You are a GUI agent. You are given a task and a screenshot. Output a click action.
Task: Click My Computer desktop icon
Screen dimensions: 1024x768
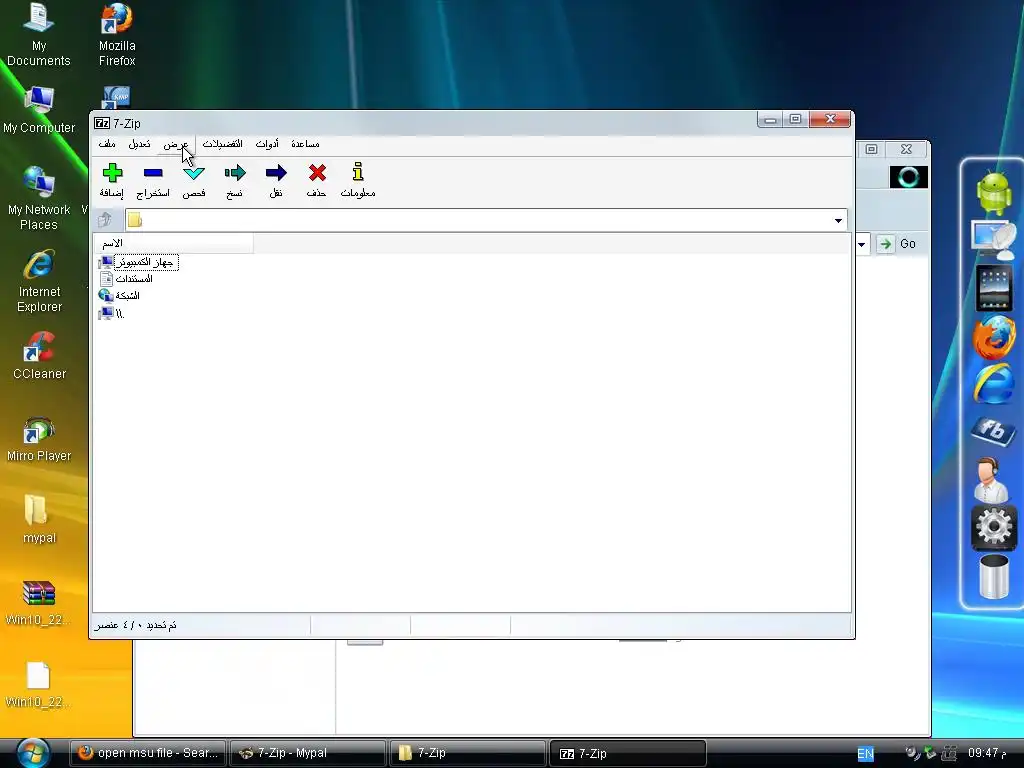tap(39, 110)
